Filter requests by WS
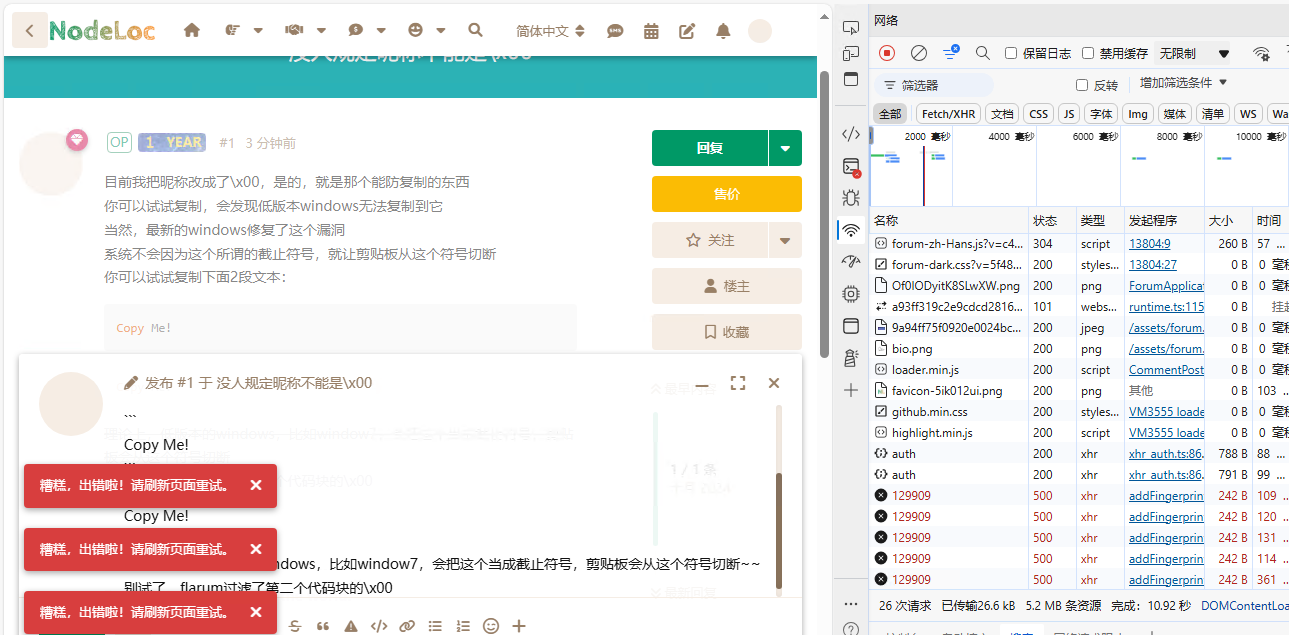Viewport: 1289px width, 635px height. coord(1247,114)
